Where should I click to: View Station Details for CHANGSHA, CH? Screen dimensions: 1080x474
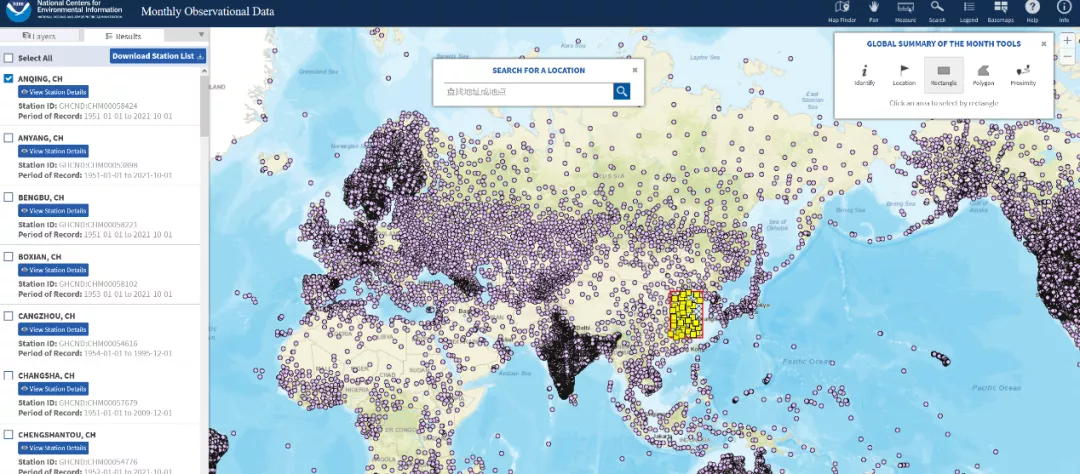(x=53, y=389)
